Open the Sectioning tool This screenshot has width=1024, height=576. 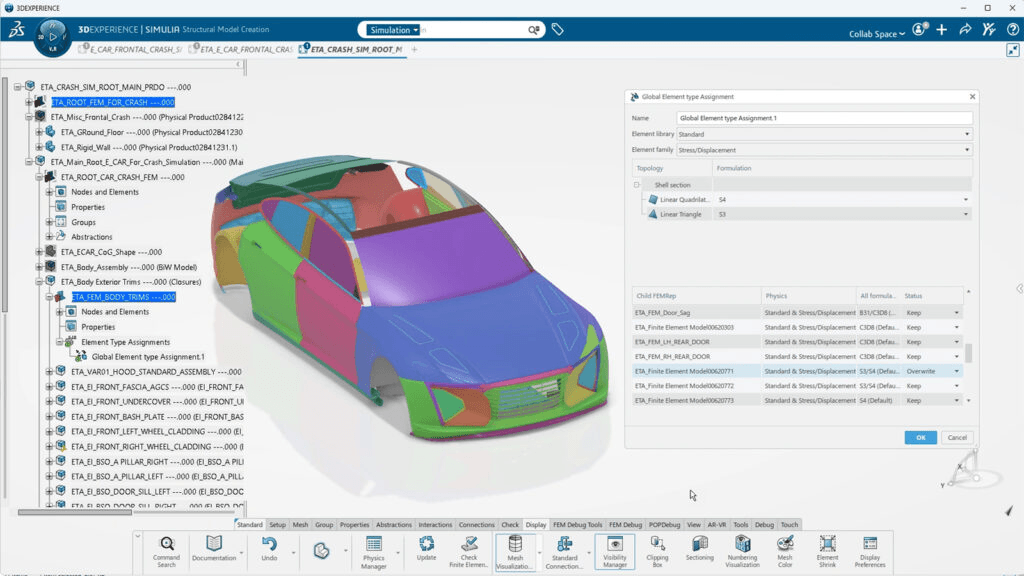[700, 549]
